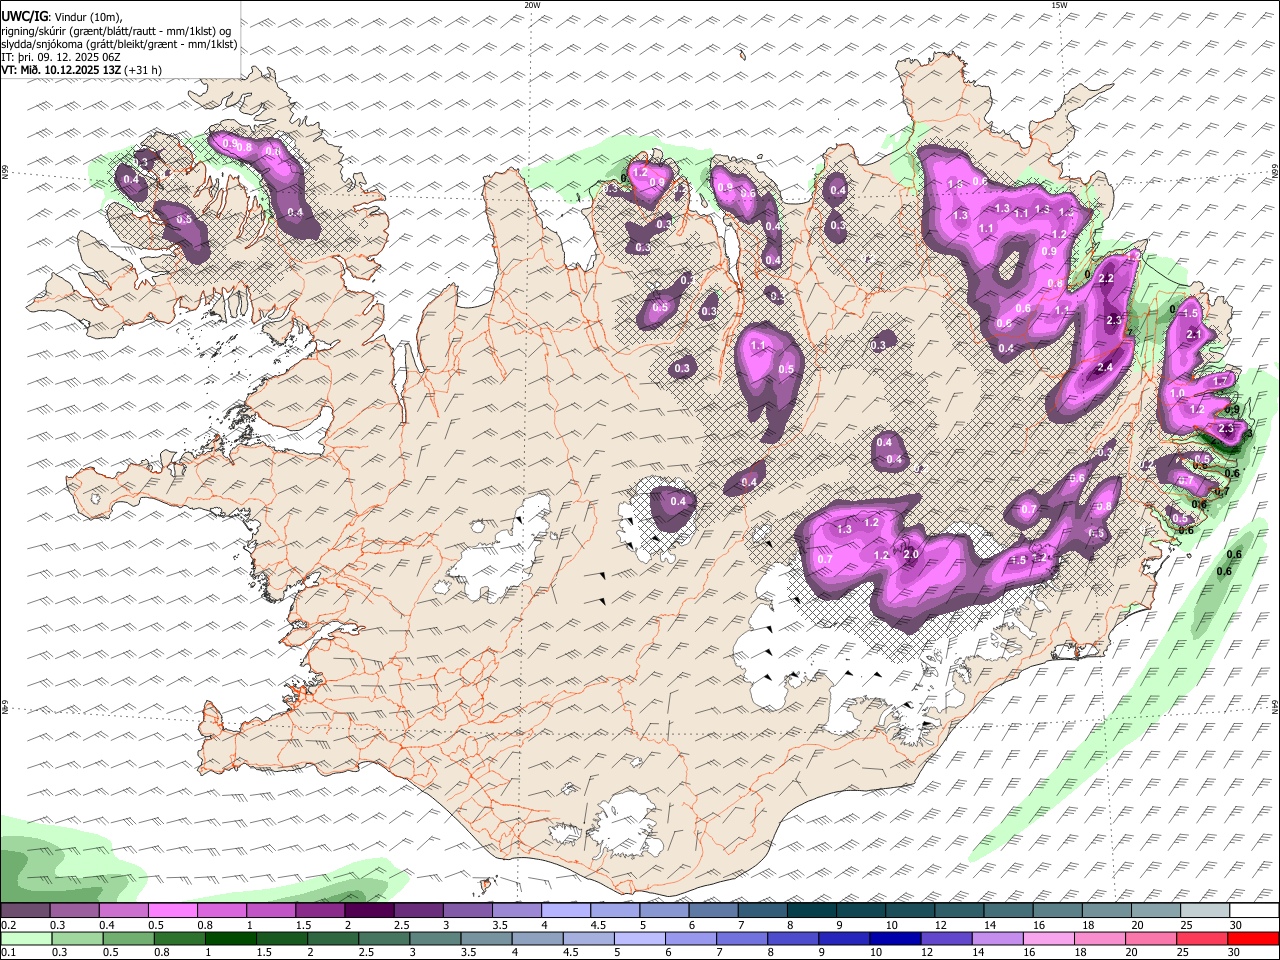Click the valid time line 'VT: Mið. 10.12.2025 13Z'

pos(62,70)
